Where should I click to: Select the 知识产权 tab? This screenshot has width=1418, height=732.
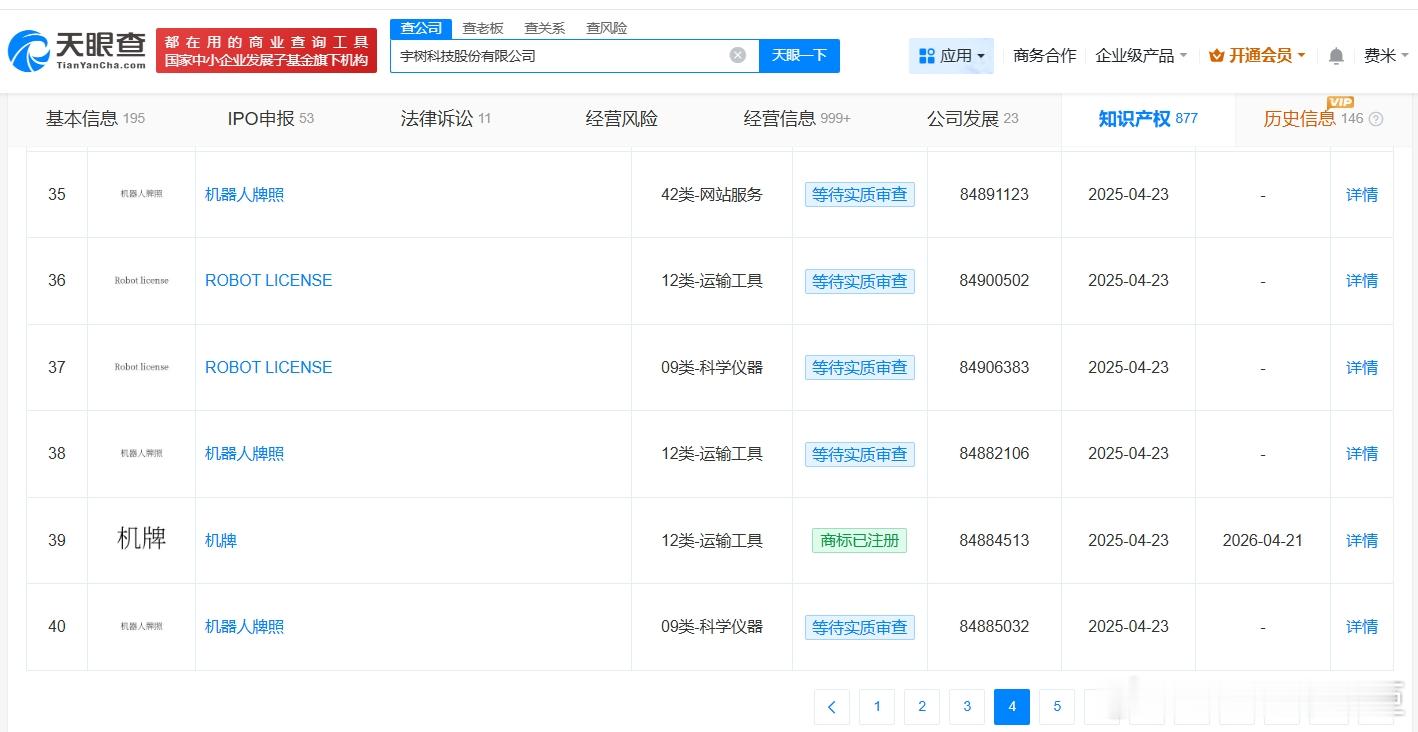click(1148, 119)
